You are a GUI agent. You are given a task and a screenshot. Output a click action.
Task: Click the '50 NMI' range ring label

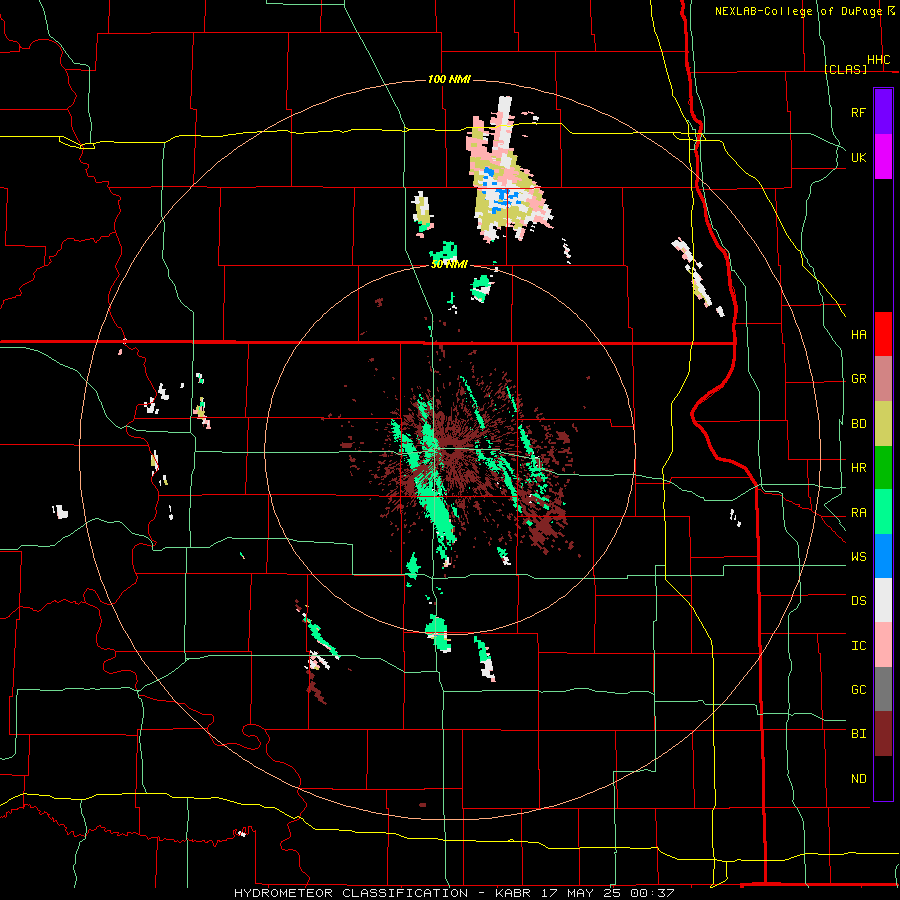click(449, 265)
